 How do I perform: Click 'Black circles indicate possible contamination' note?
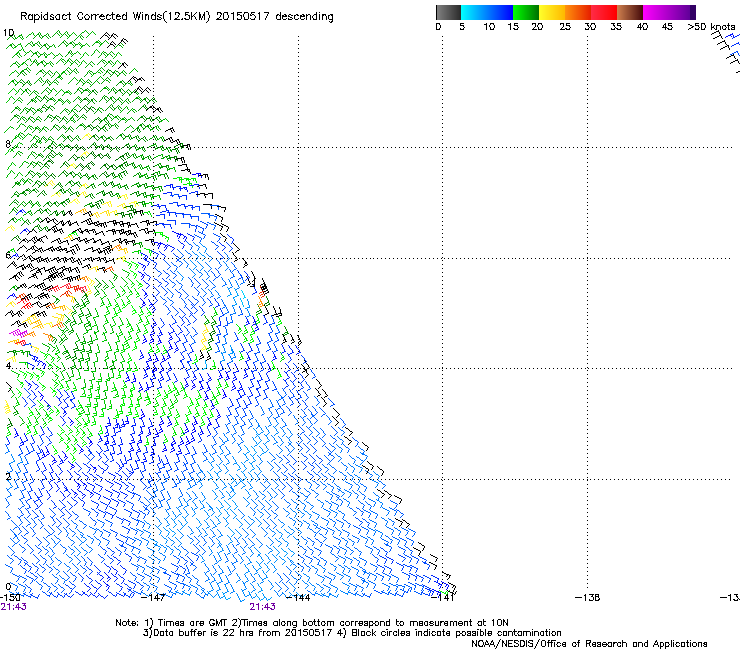coord(456,633)
